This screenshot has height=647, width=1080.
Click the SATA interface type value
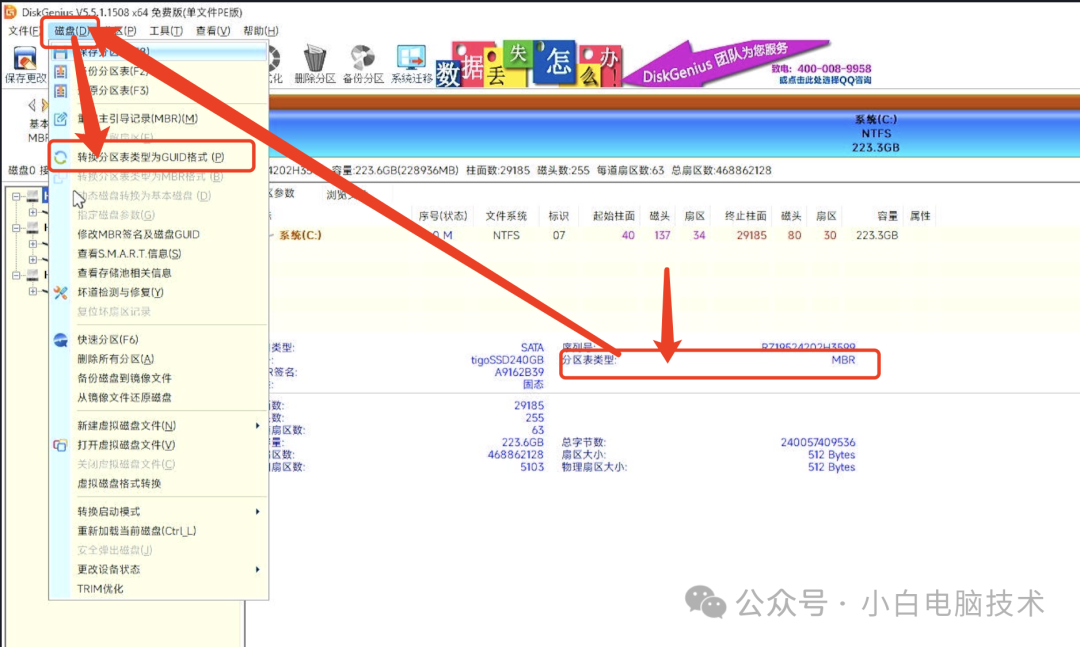point(532,347)
